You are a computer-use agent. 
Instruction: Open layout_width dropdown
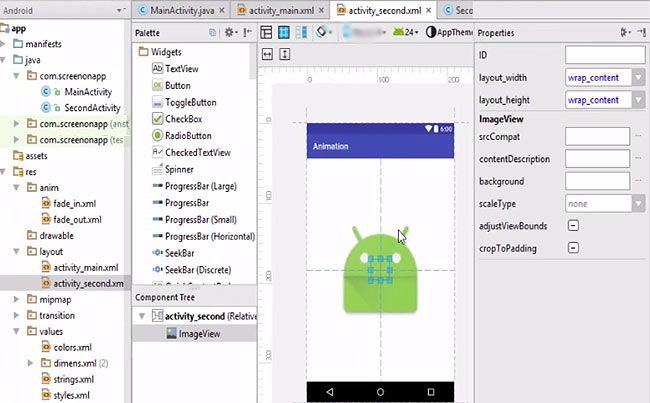coord(638,78)
